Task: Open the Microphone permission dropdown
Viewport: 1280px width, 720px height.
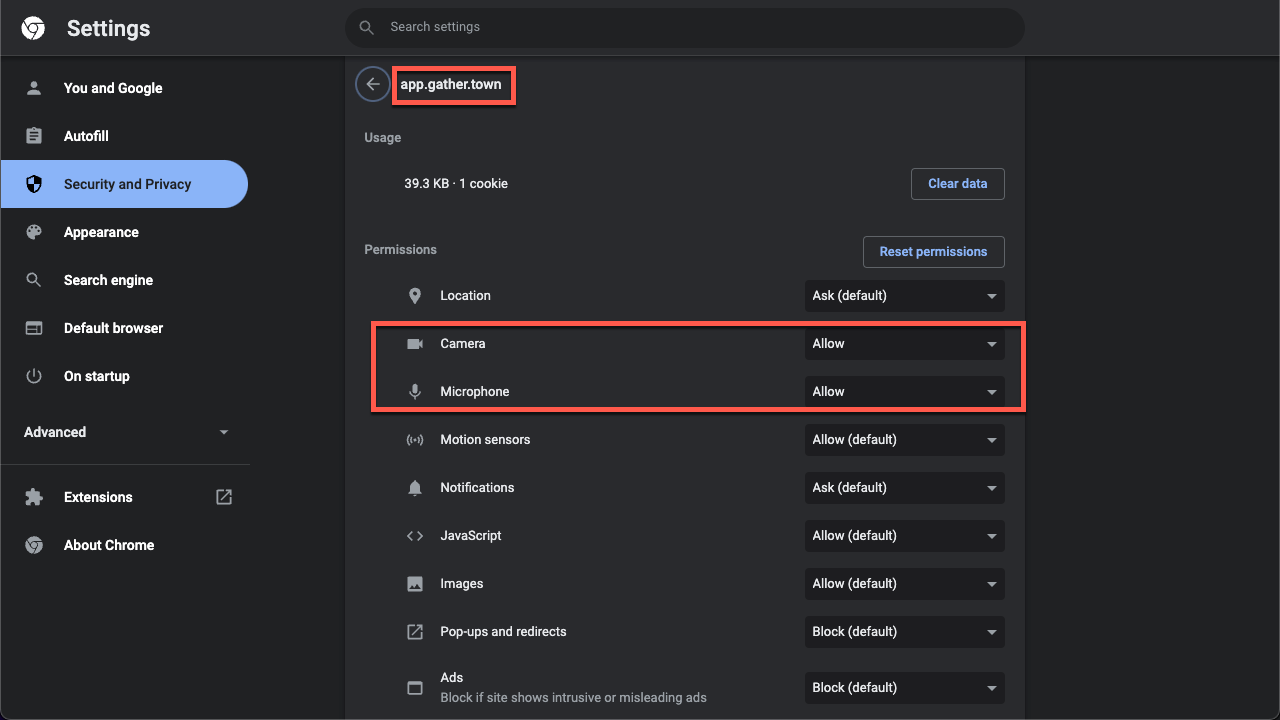Action: tap(904, 392)
